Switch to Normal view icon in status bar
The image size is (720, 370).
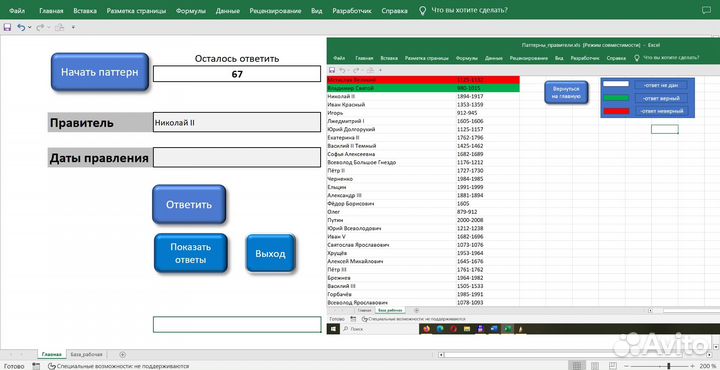coord(577,366)
